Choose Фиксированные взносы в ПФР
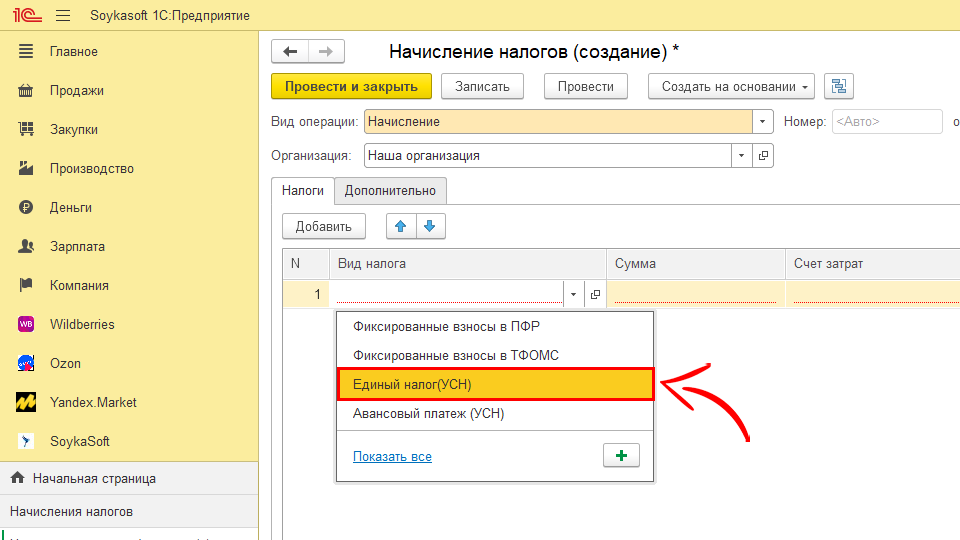 (x=495, y=326)
